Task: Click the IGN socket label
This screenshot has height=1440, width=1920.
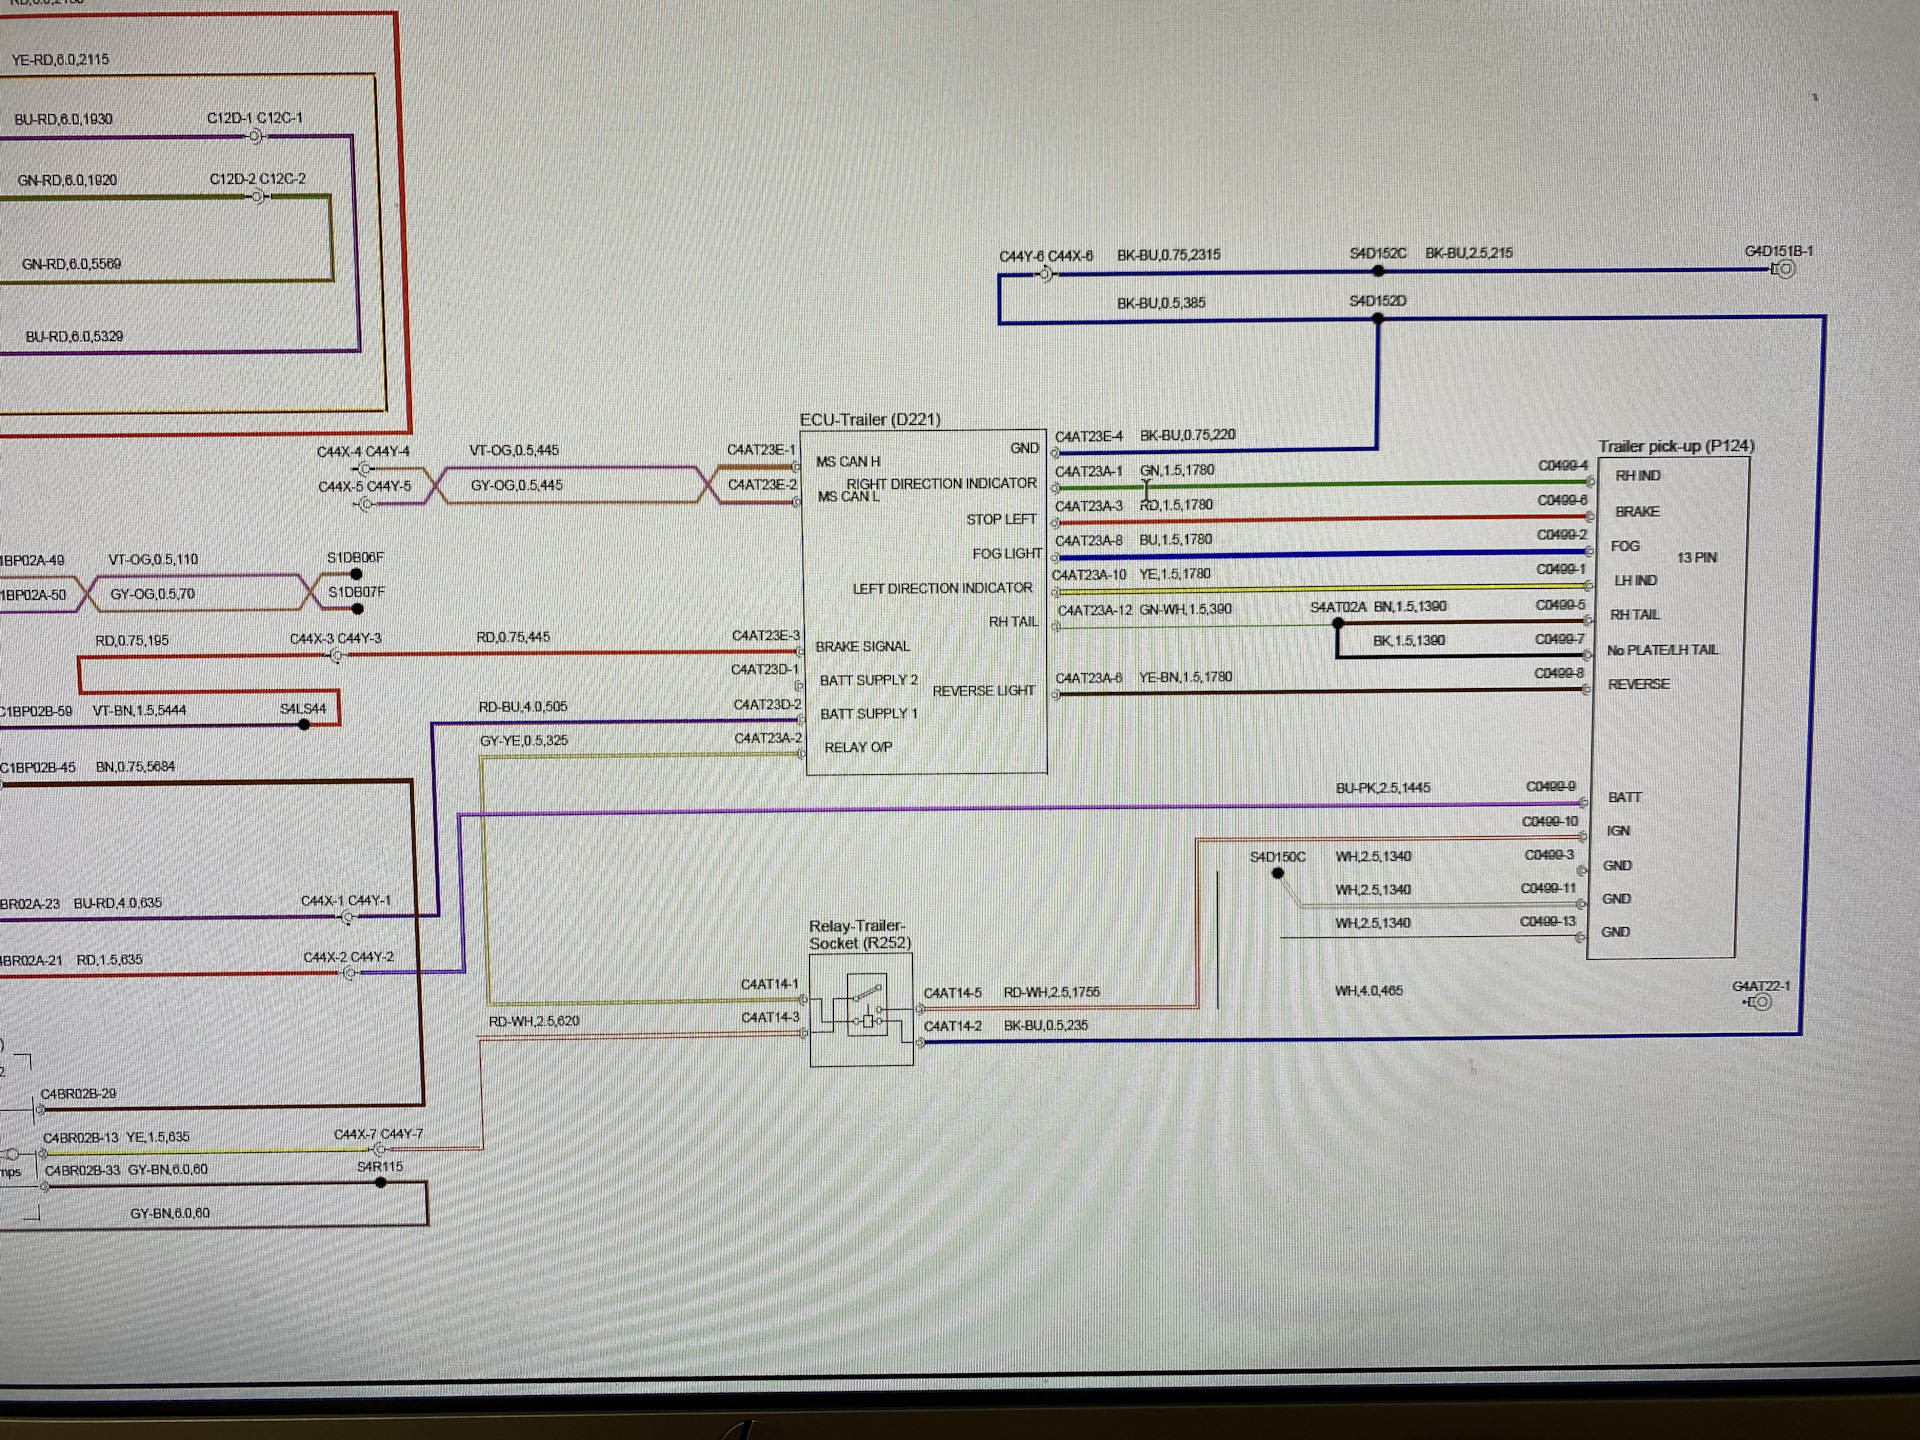Action: 1618,831
